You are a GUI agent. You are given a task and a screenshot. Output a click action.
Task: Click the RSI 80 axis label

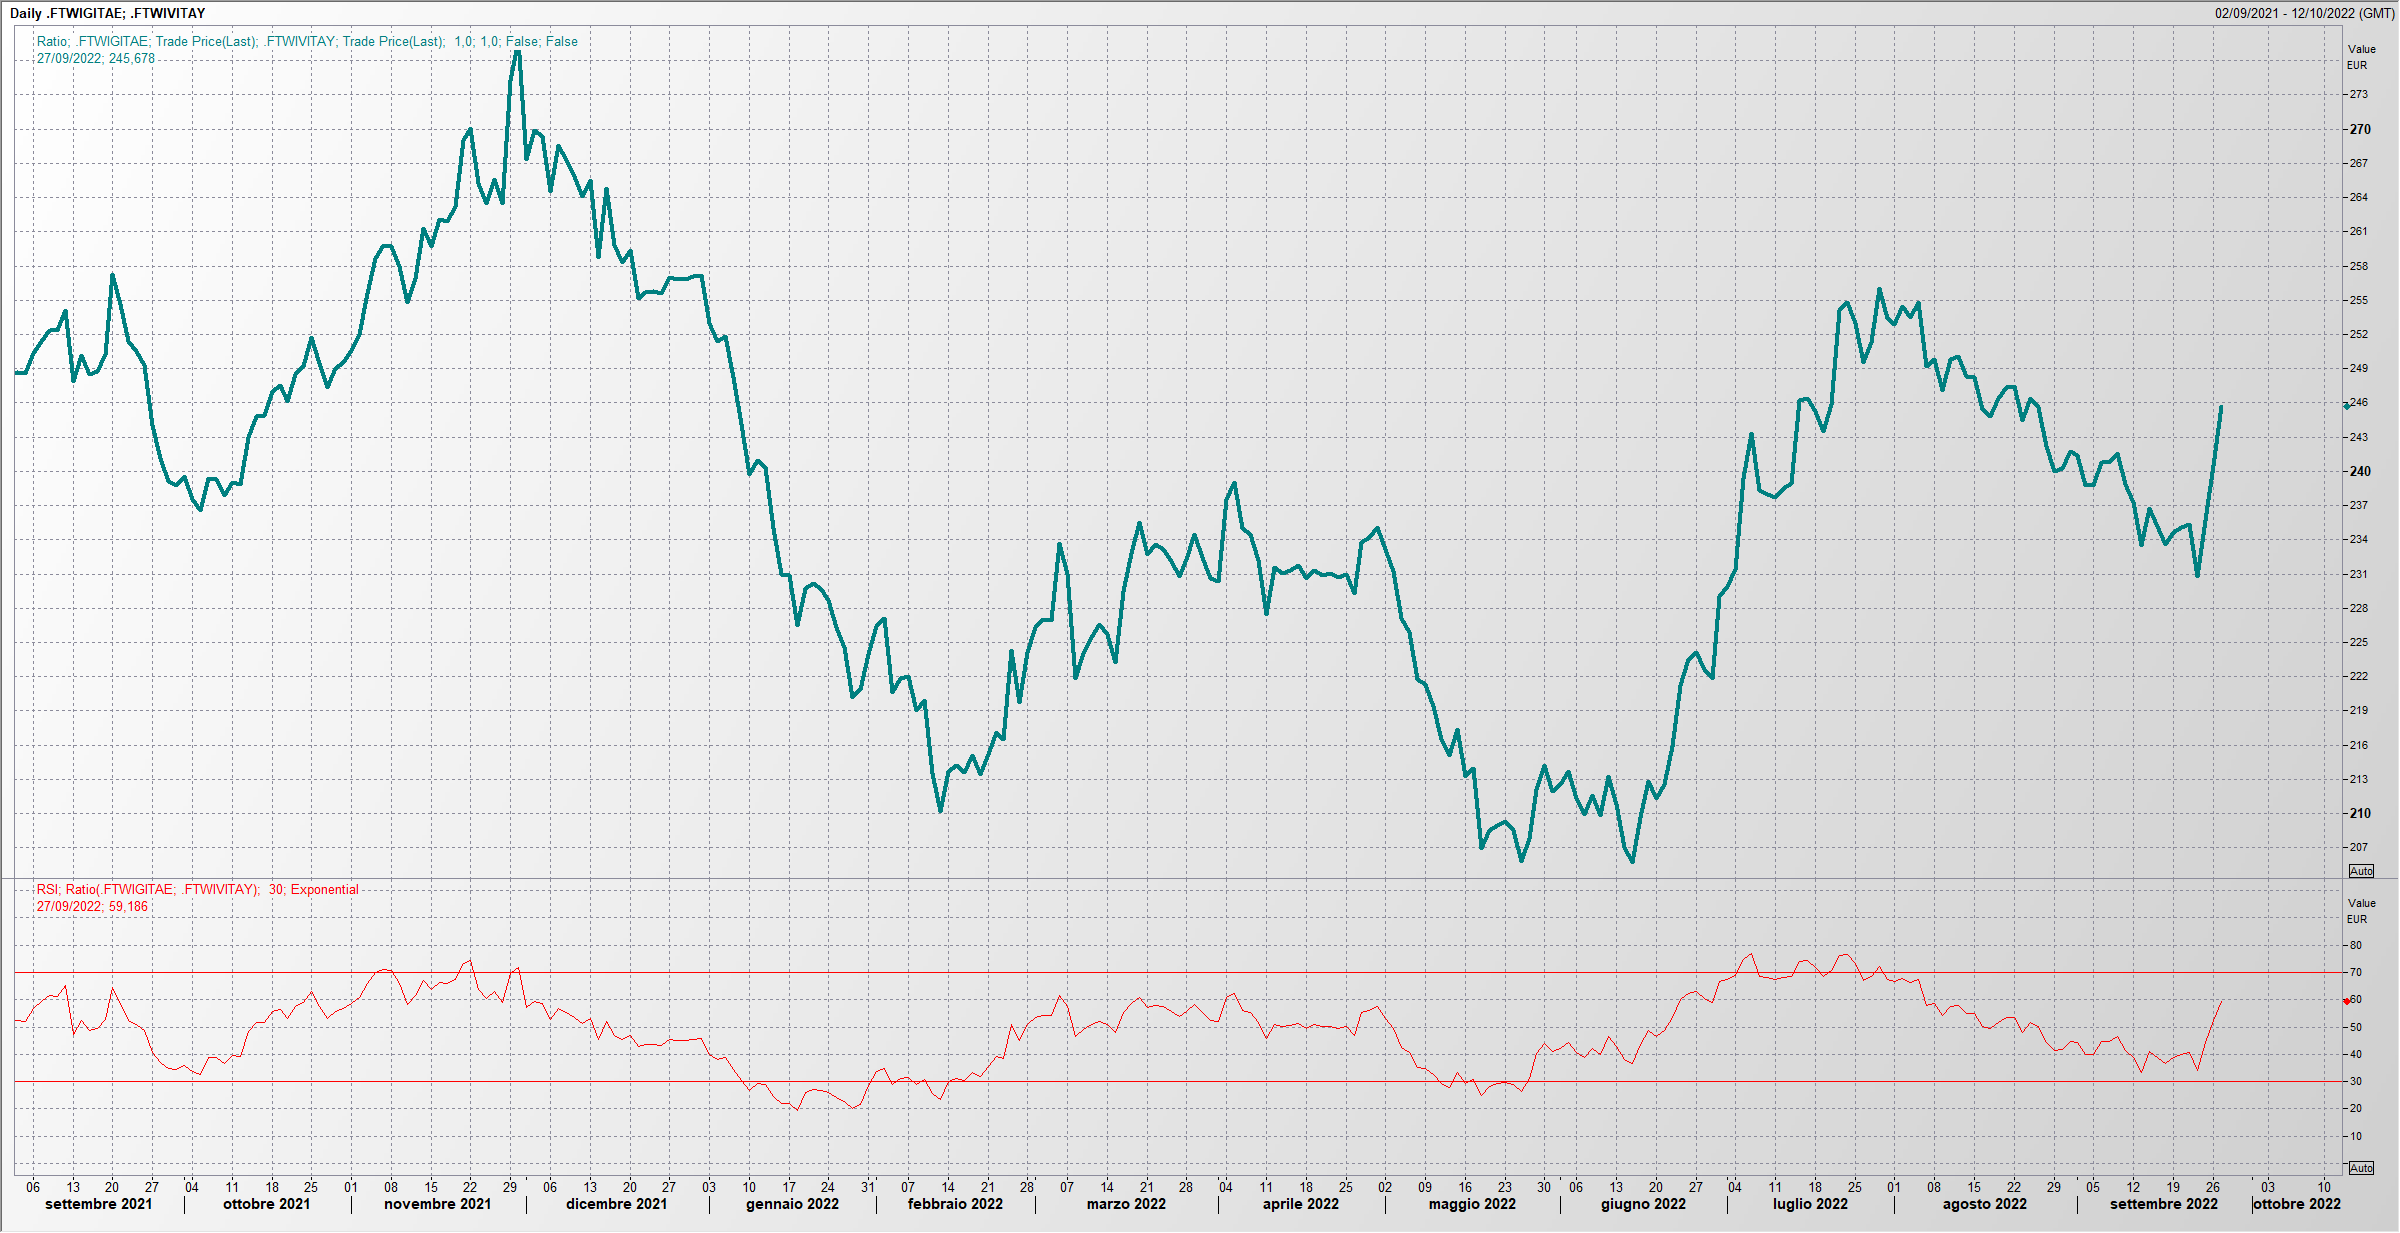pos(2356,945)
